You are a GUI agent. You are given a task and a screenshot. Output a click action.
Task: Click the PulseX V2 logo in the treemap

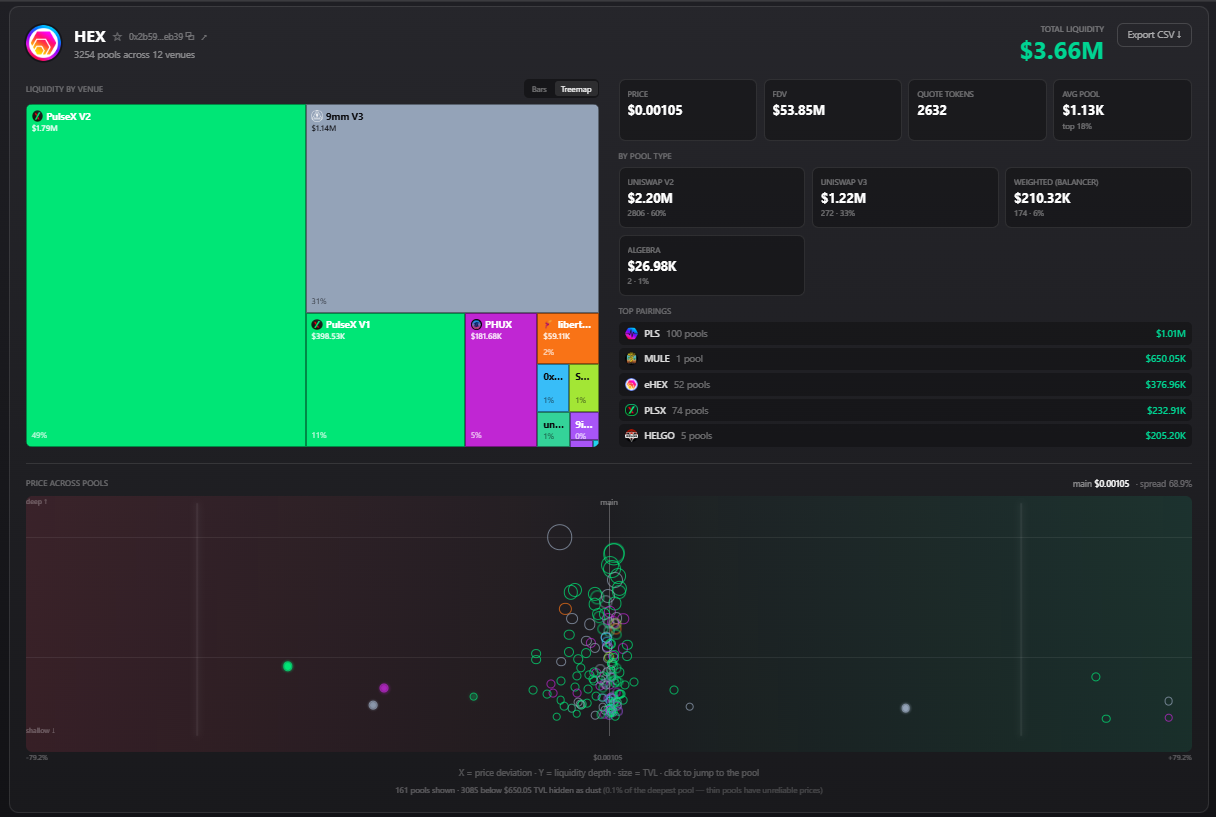click(37, 116)
